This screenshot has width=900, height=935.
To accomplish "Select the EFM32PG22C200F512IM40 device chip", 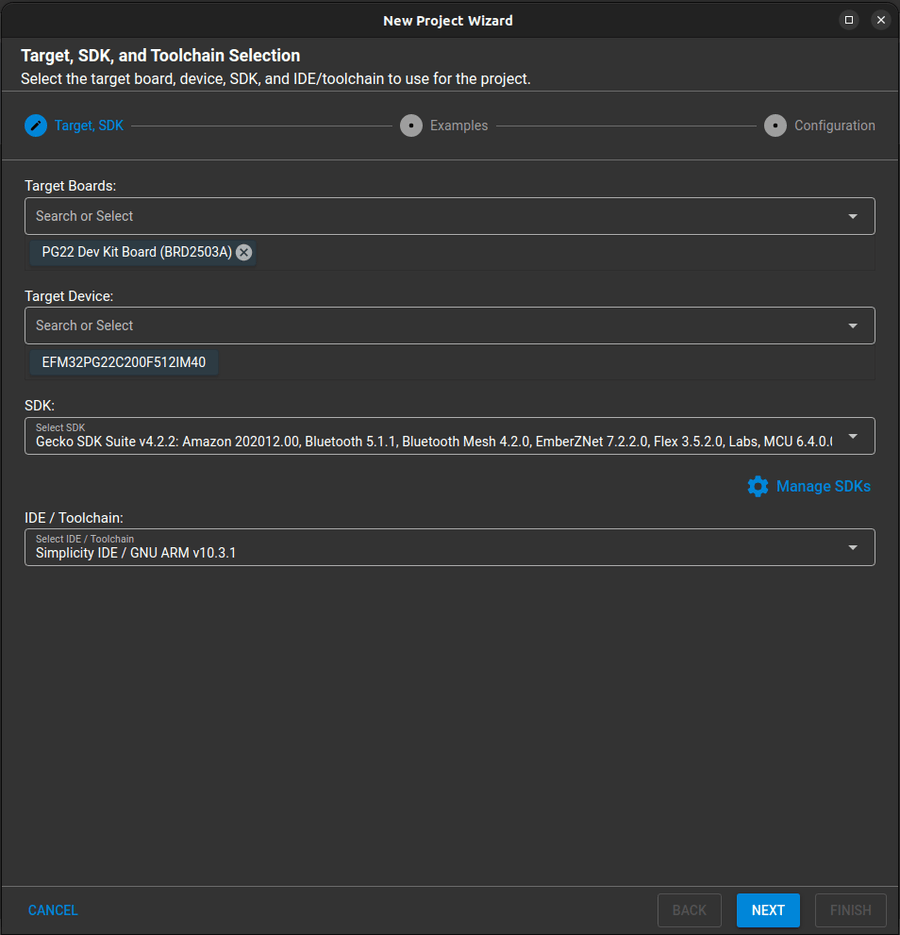I will (x=123, y=362).
